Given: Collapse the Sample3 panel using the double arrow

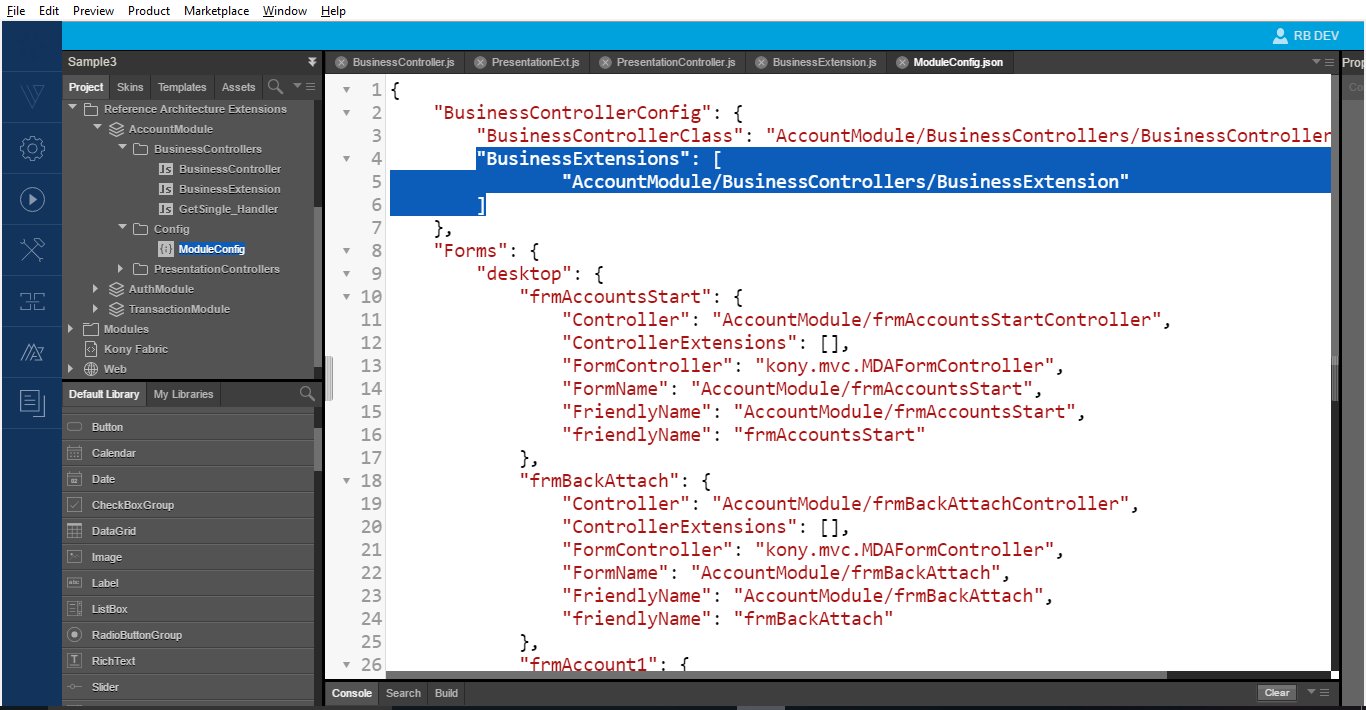Looking at the screenshot, I should pos(312,62).
